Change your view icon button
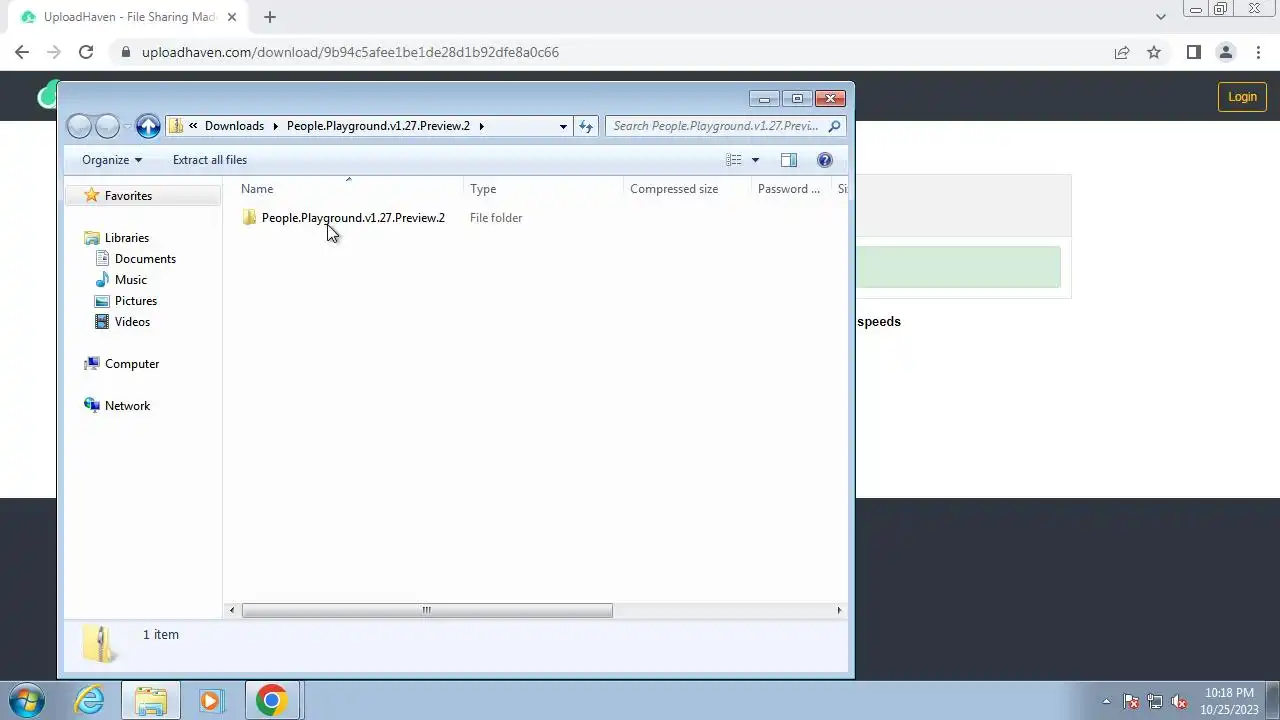This screenshot has width=1280, height=720. (734, 160)
